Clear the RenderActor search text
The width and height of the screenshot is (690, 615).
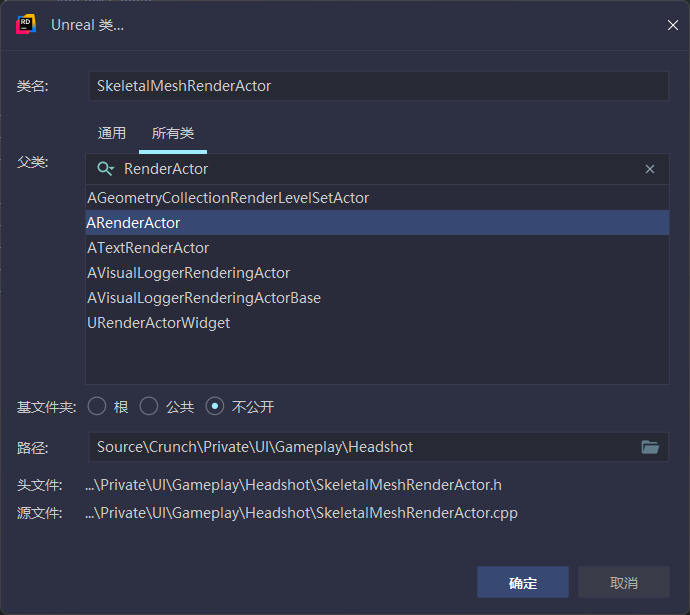tap(650, 169)
